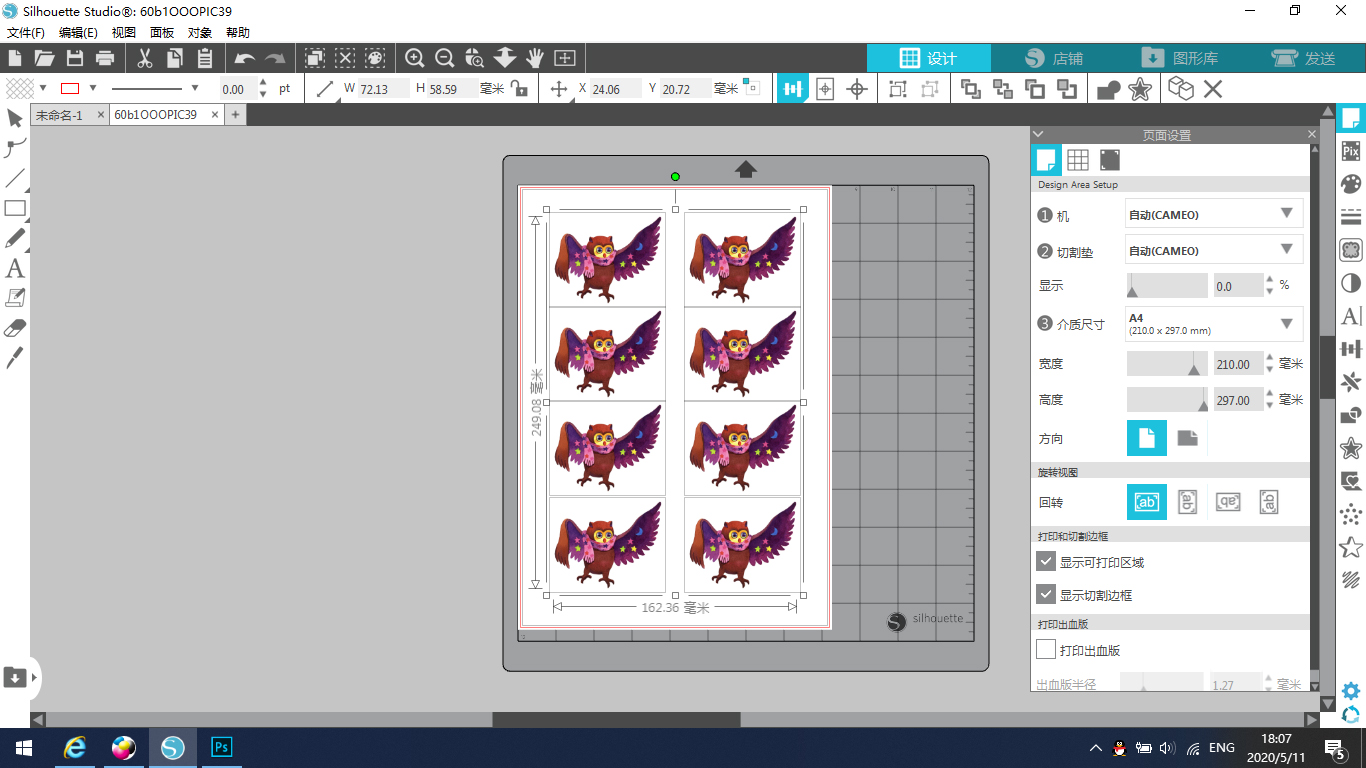
Task: Click the 宽度 210.00 input field
Action: 1238,364
